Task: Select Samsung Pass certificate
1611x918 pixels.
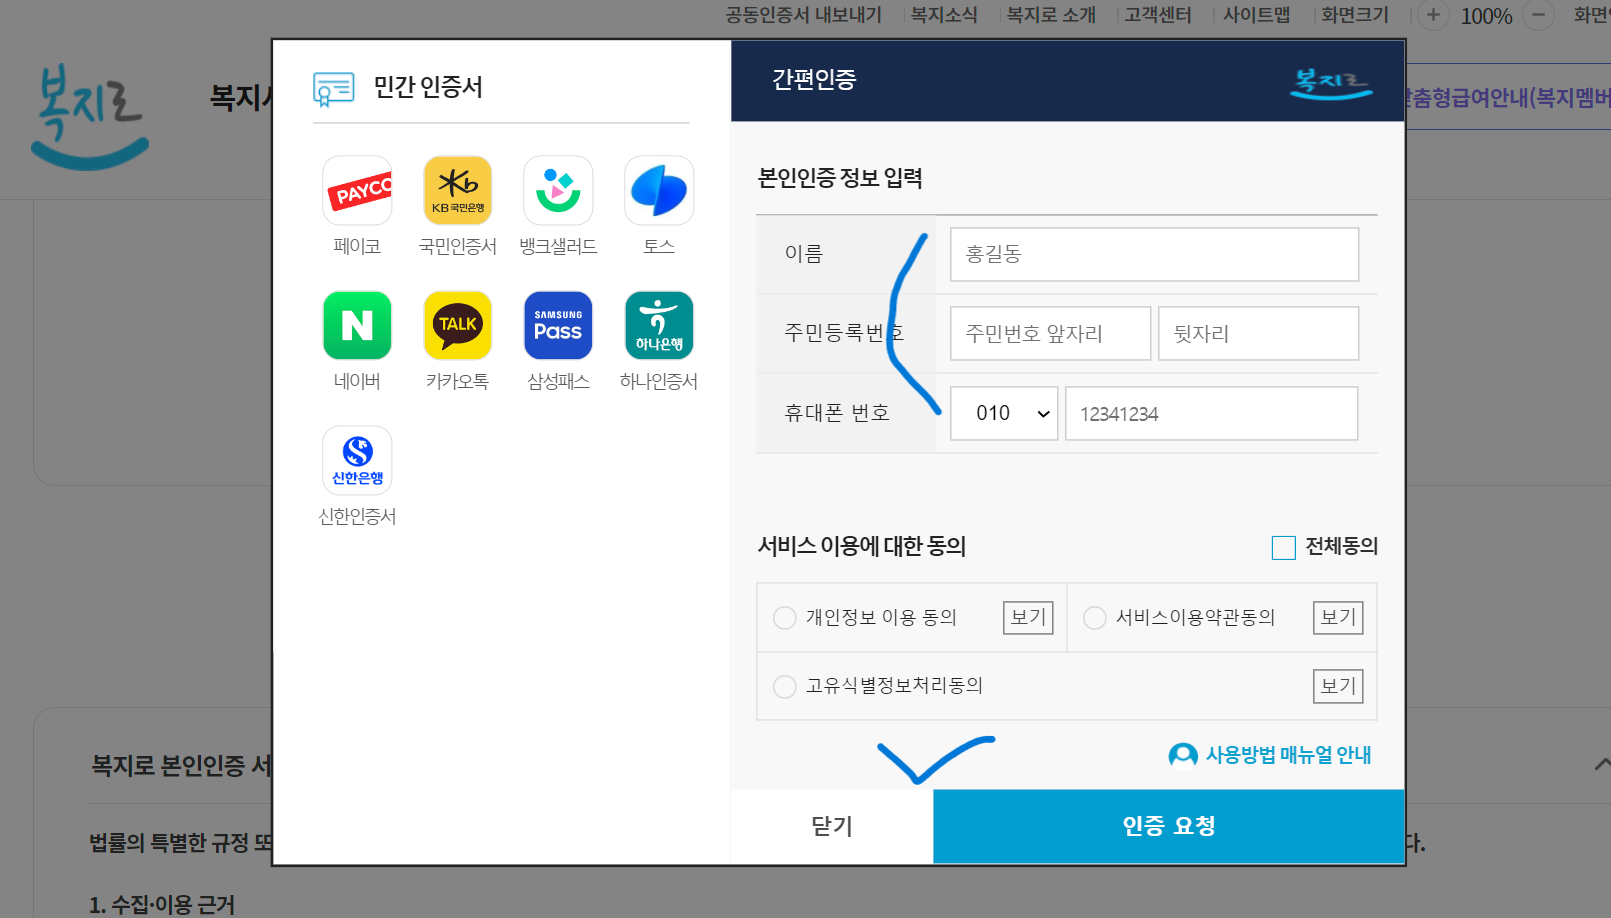Action: pos(558,325)
